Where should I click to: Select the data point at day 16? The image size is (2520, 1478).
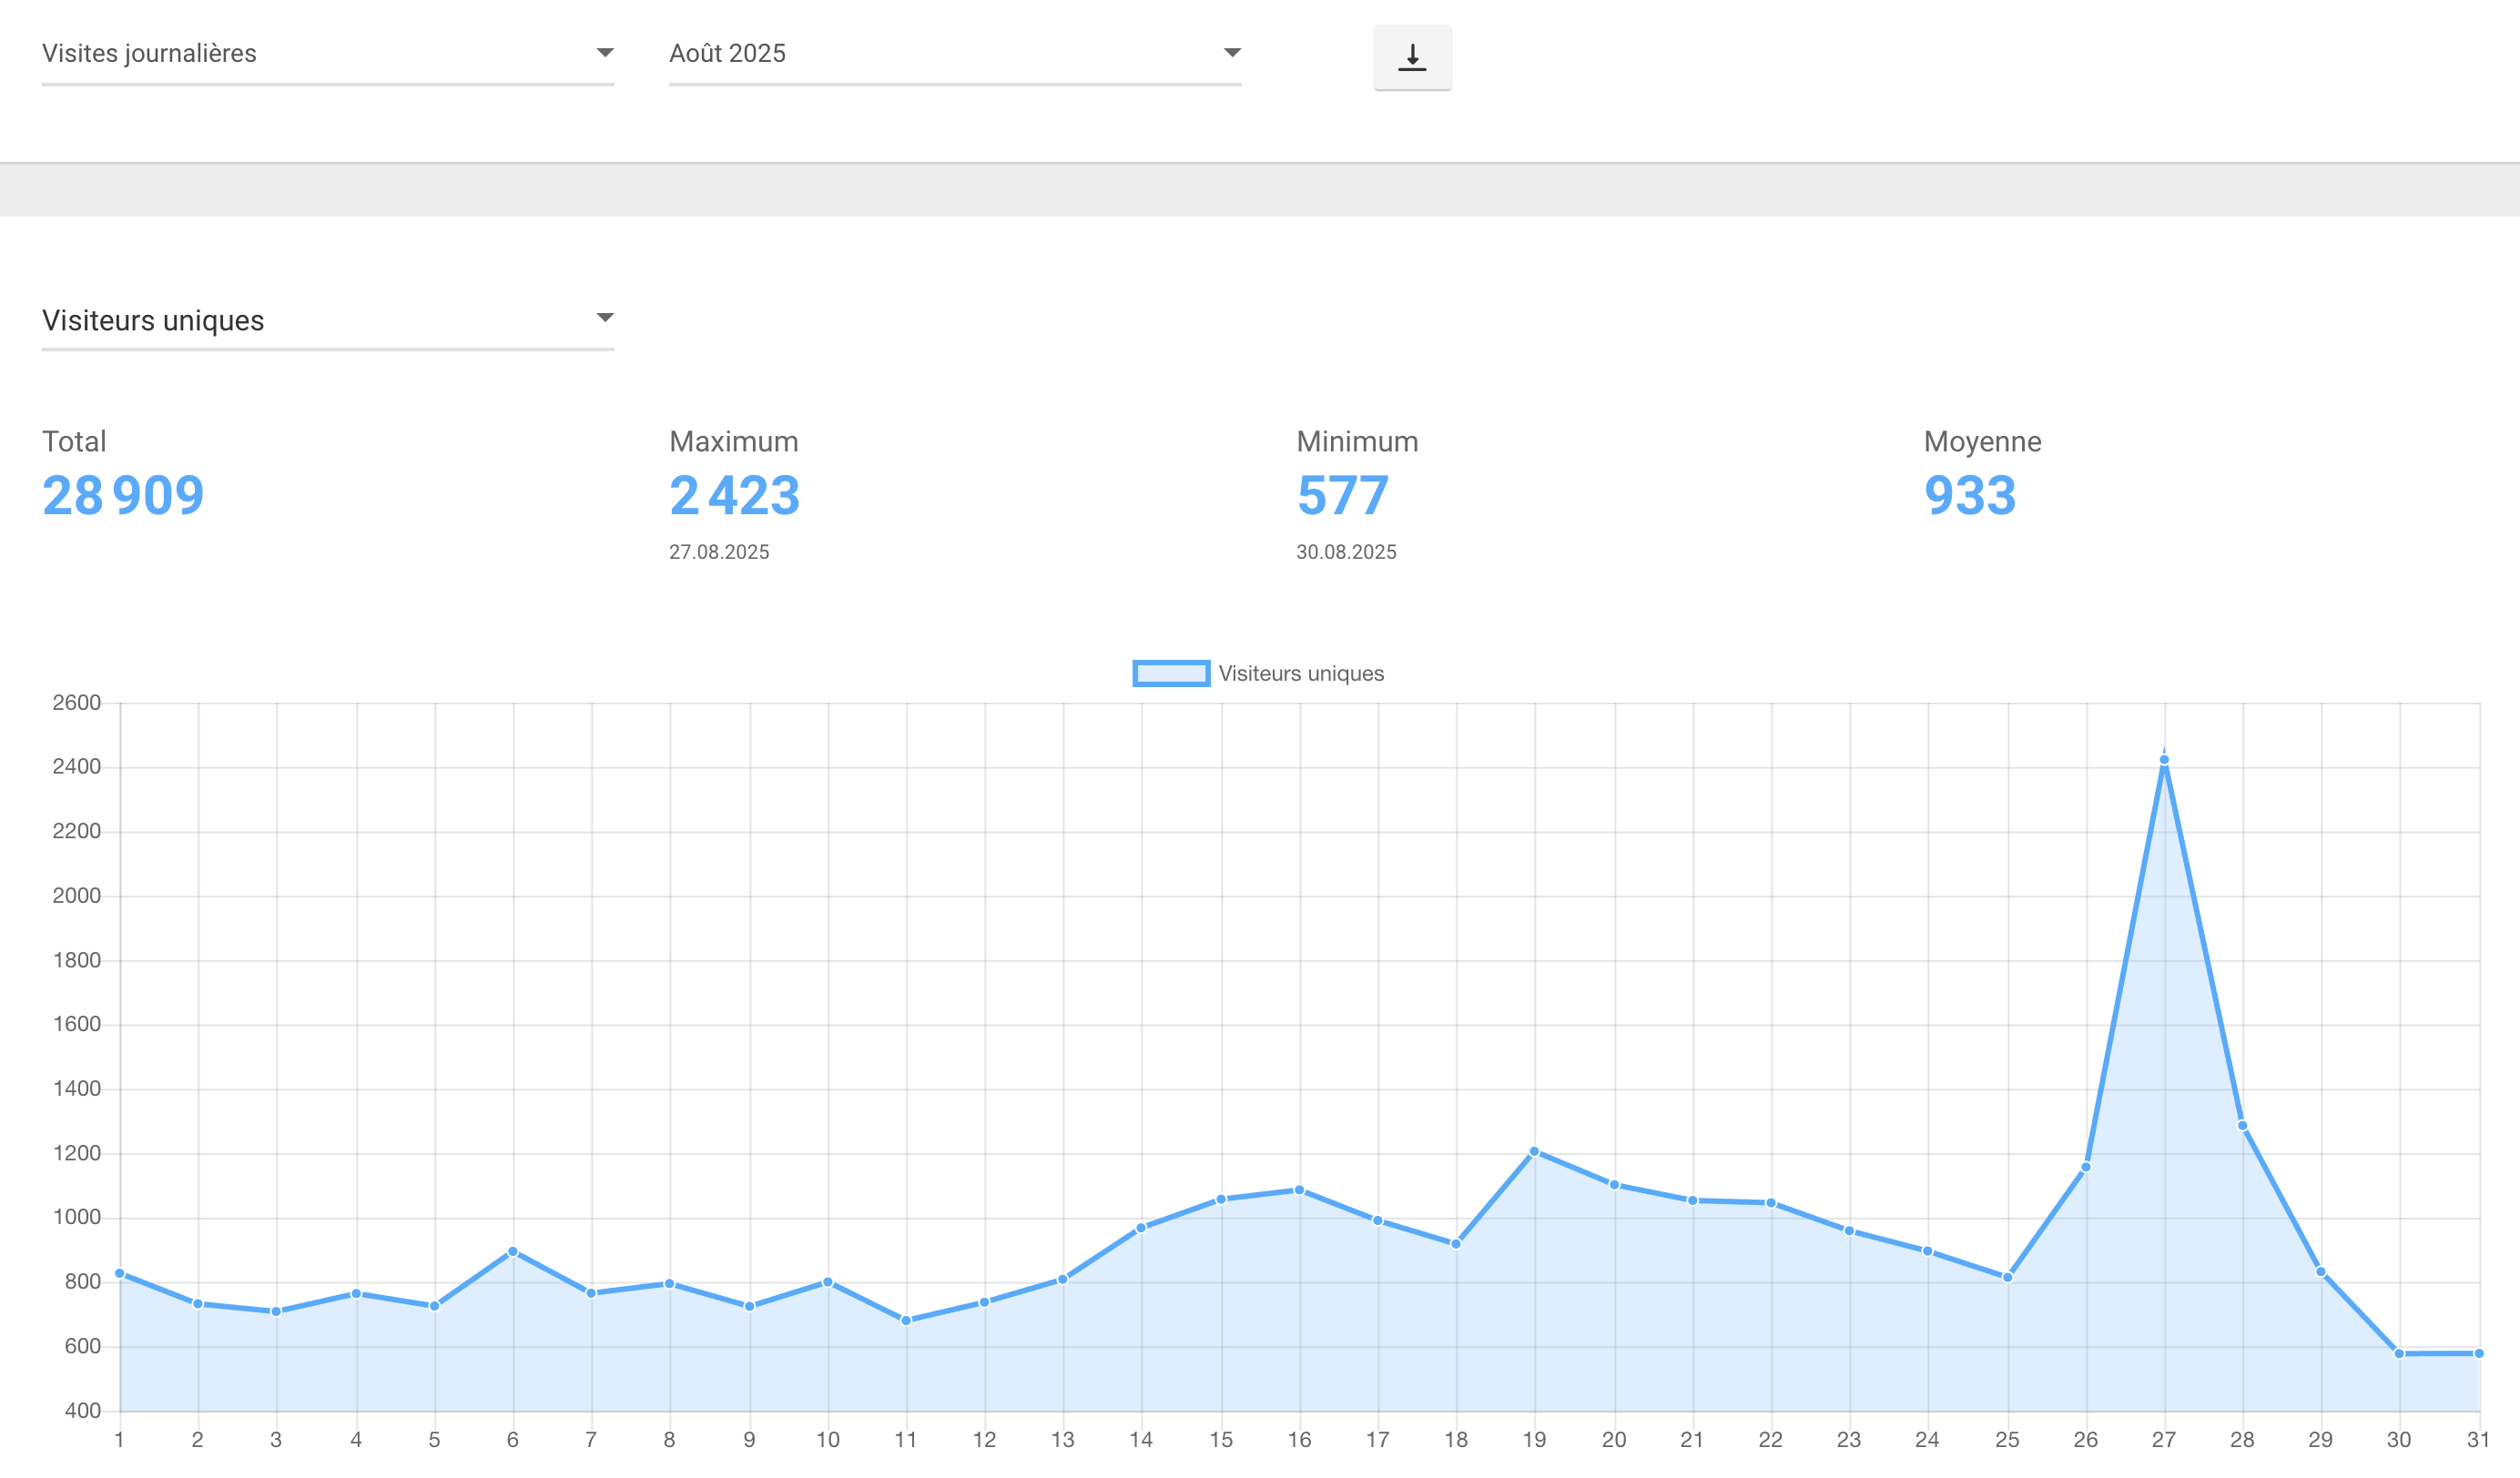click(1299, 1191)
